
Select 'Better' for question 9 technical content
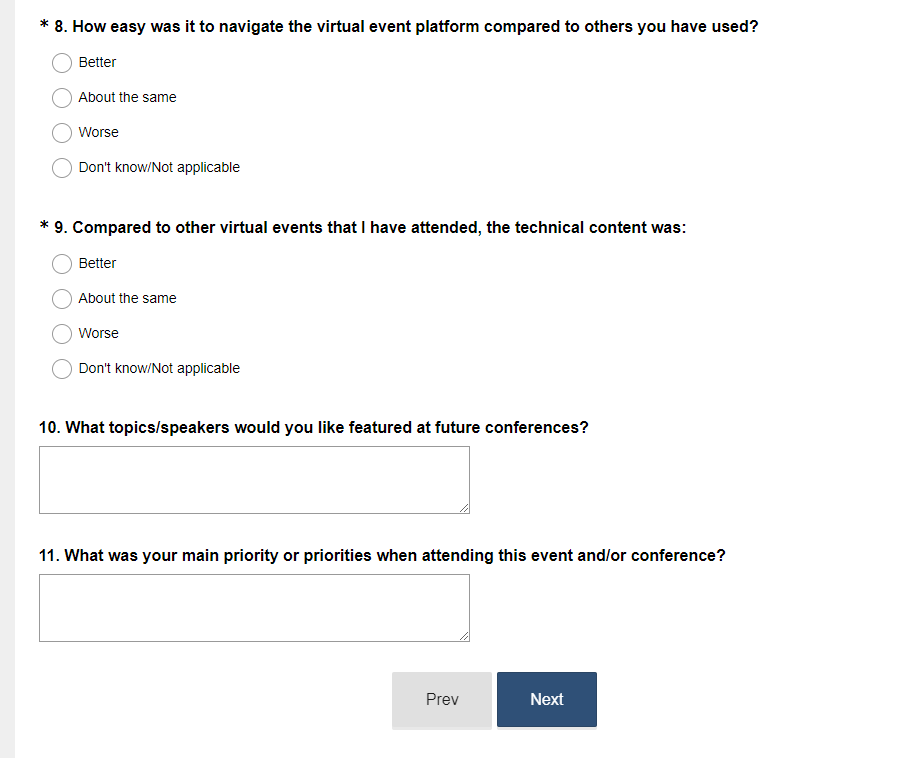click(x=62, y=264)
